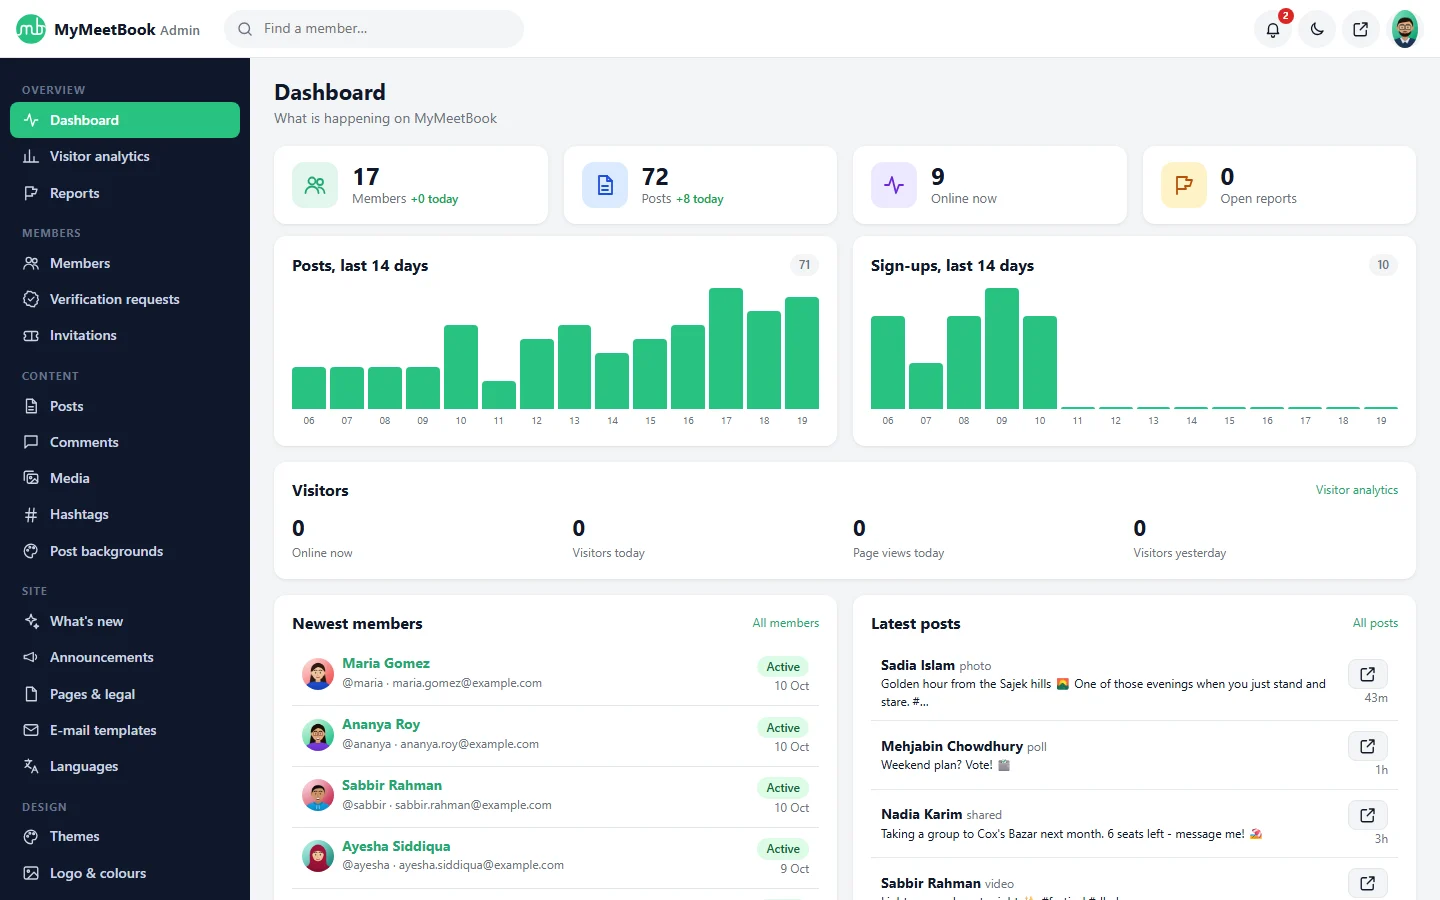Go to Posts under Content
1440x900 pixels.
coord(125,406)
